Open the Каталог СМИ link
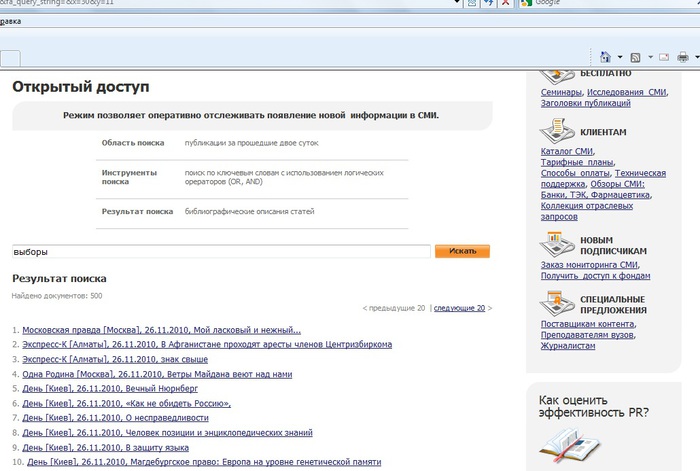This screenshot has height=471, width=700. tap(567, 151)
